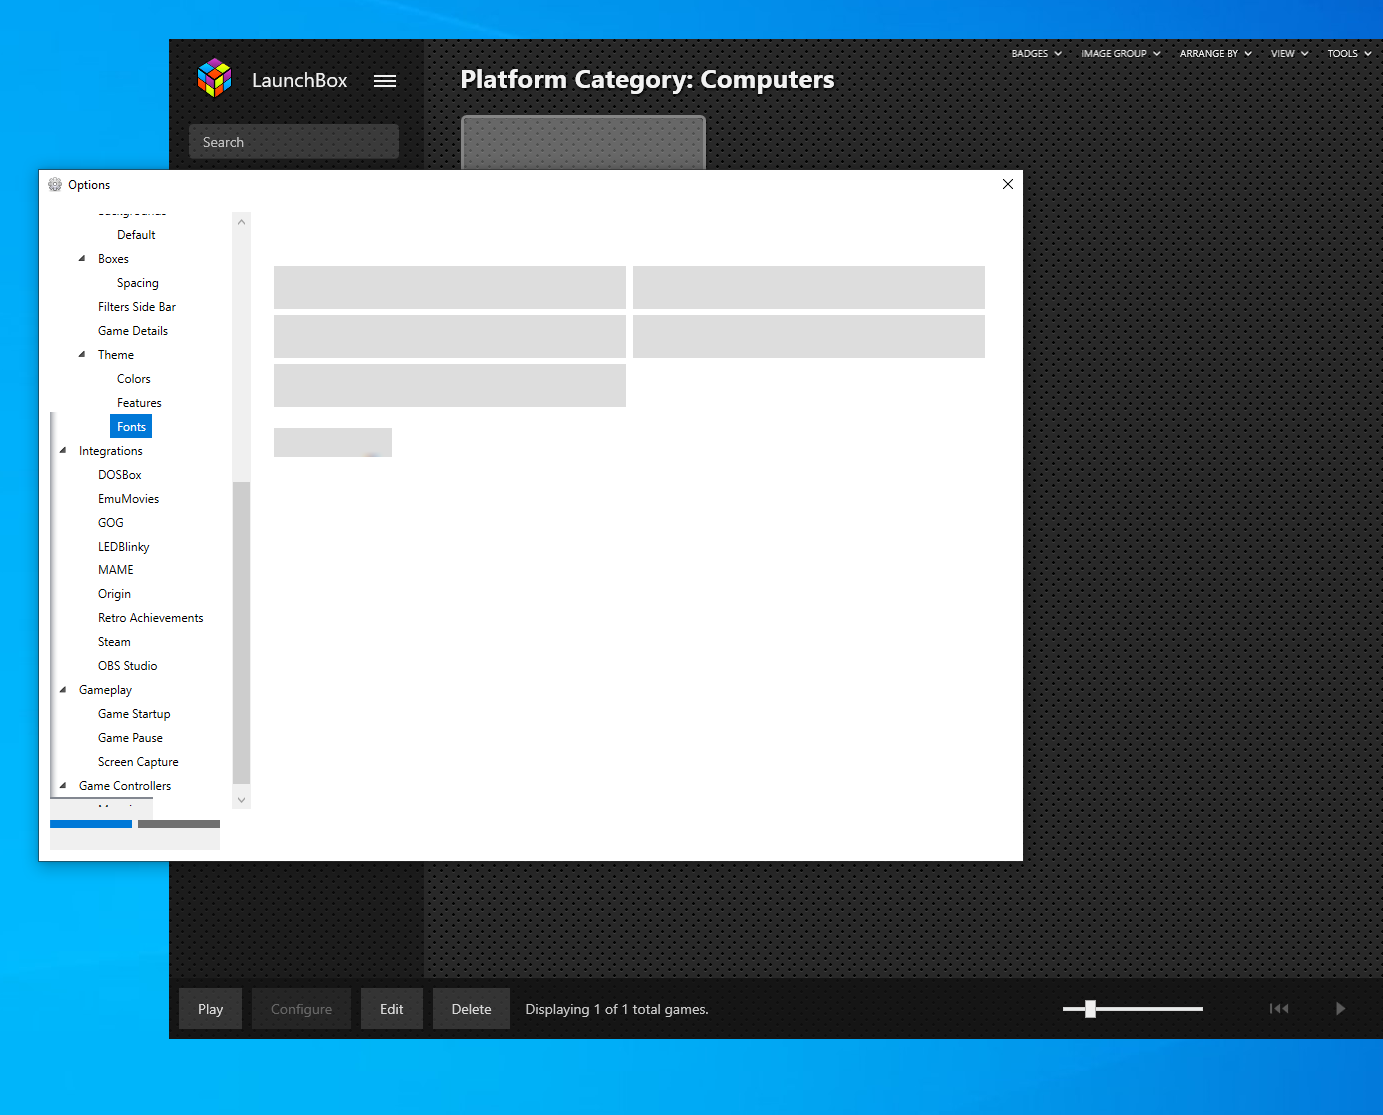The height and width of the screenshot is (1115, 1383).
Task: Open EmuMovies integration settings
Action: (128, 499)
